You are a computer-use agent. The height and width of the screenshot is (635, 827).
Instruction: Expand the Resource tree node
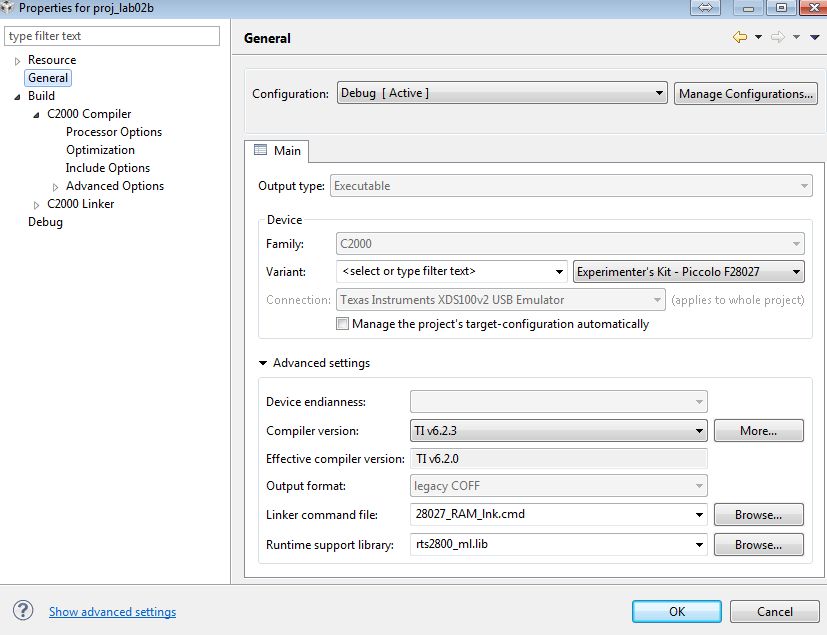tap(16, 59)
